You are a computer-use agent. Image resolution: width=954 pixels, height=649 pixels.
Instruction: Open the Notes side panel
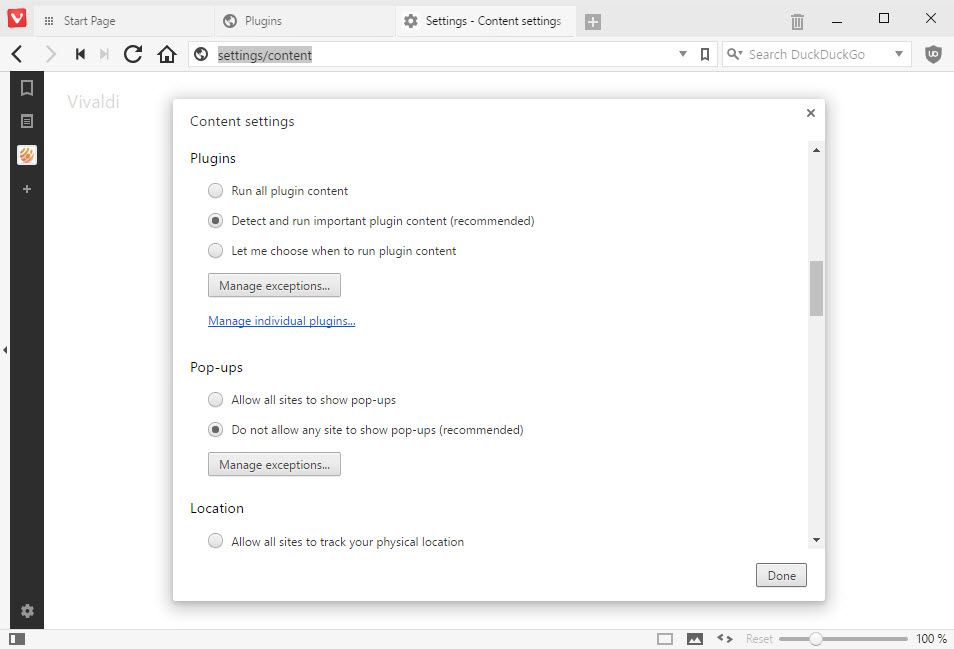27,121
